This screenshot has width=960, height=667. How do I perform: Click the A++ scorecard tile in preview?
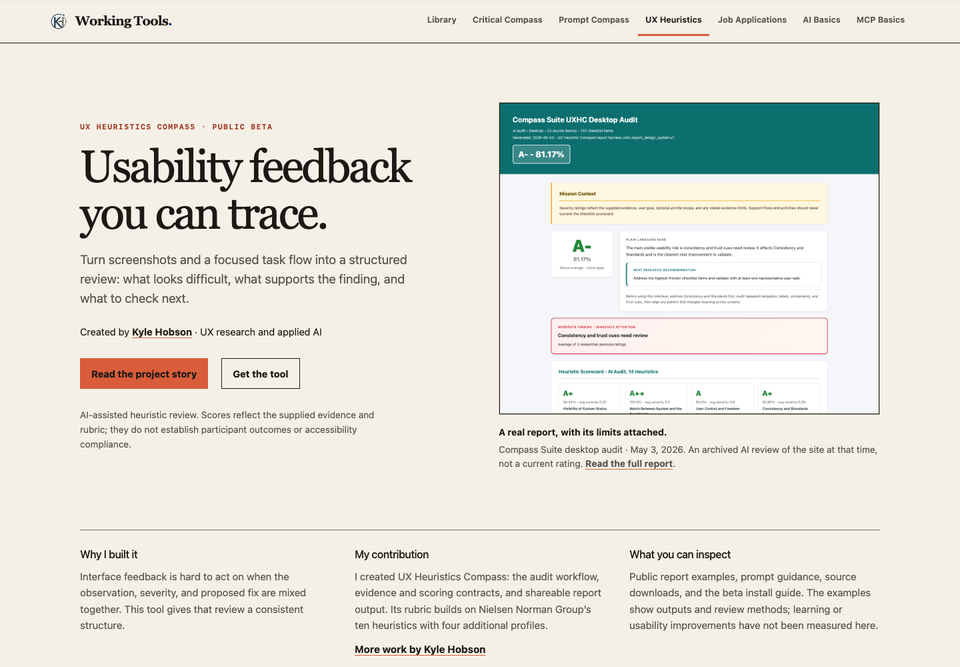coord(656,398)
